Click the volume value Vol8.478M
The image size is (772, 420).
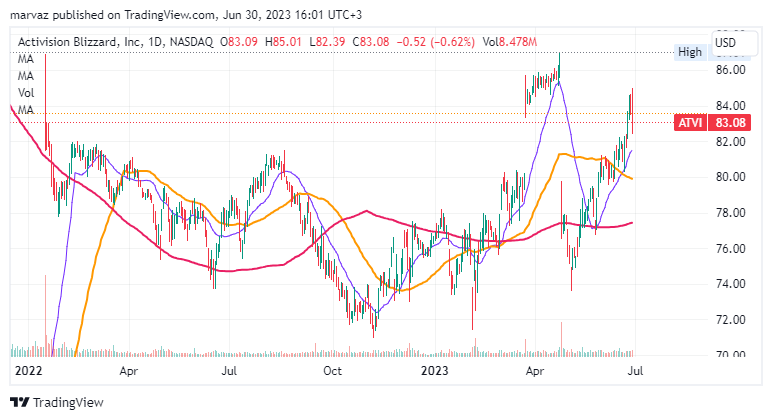[x=510, y=42]
